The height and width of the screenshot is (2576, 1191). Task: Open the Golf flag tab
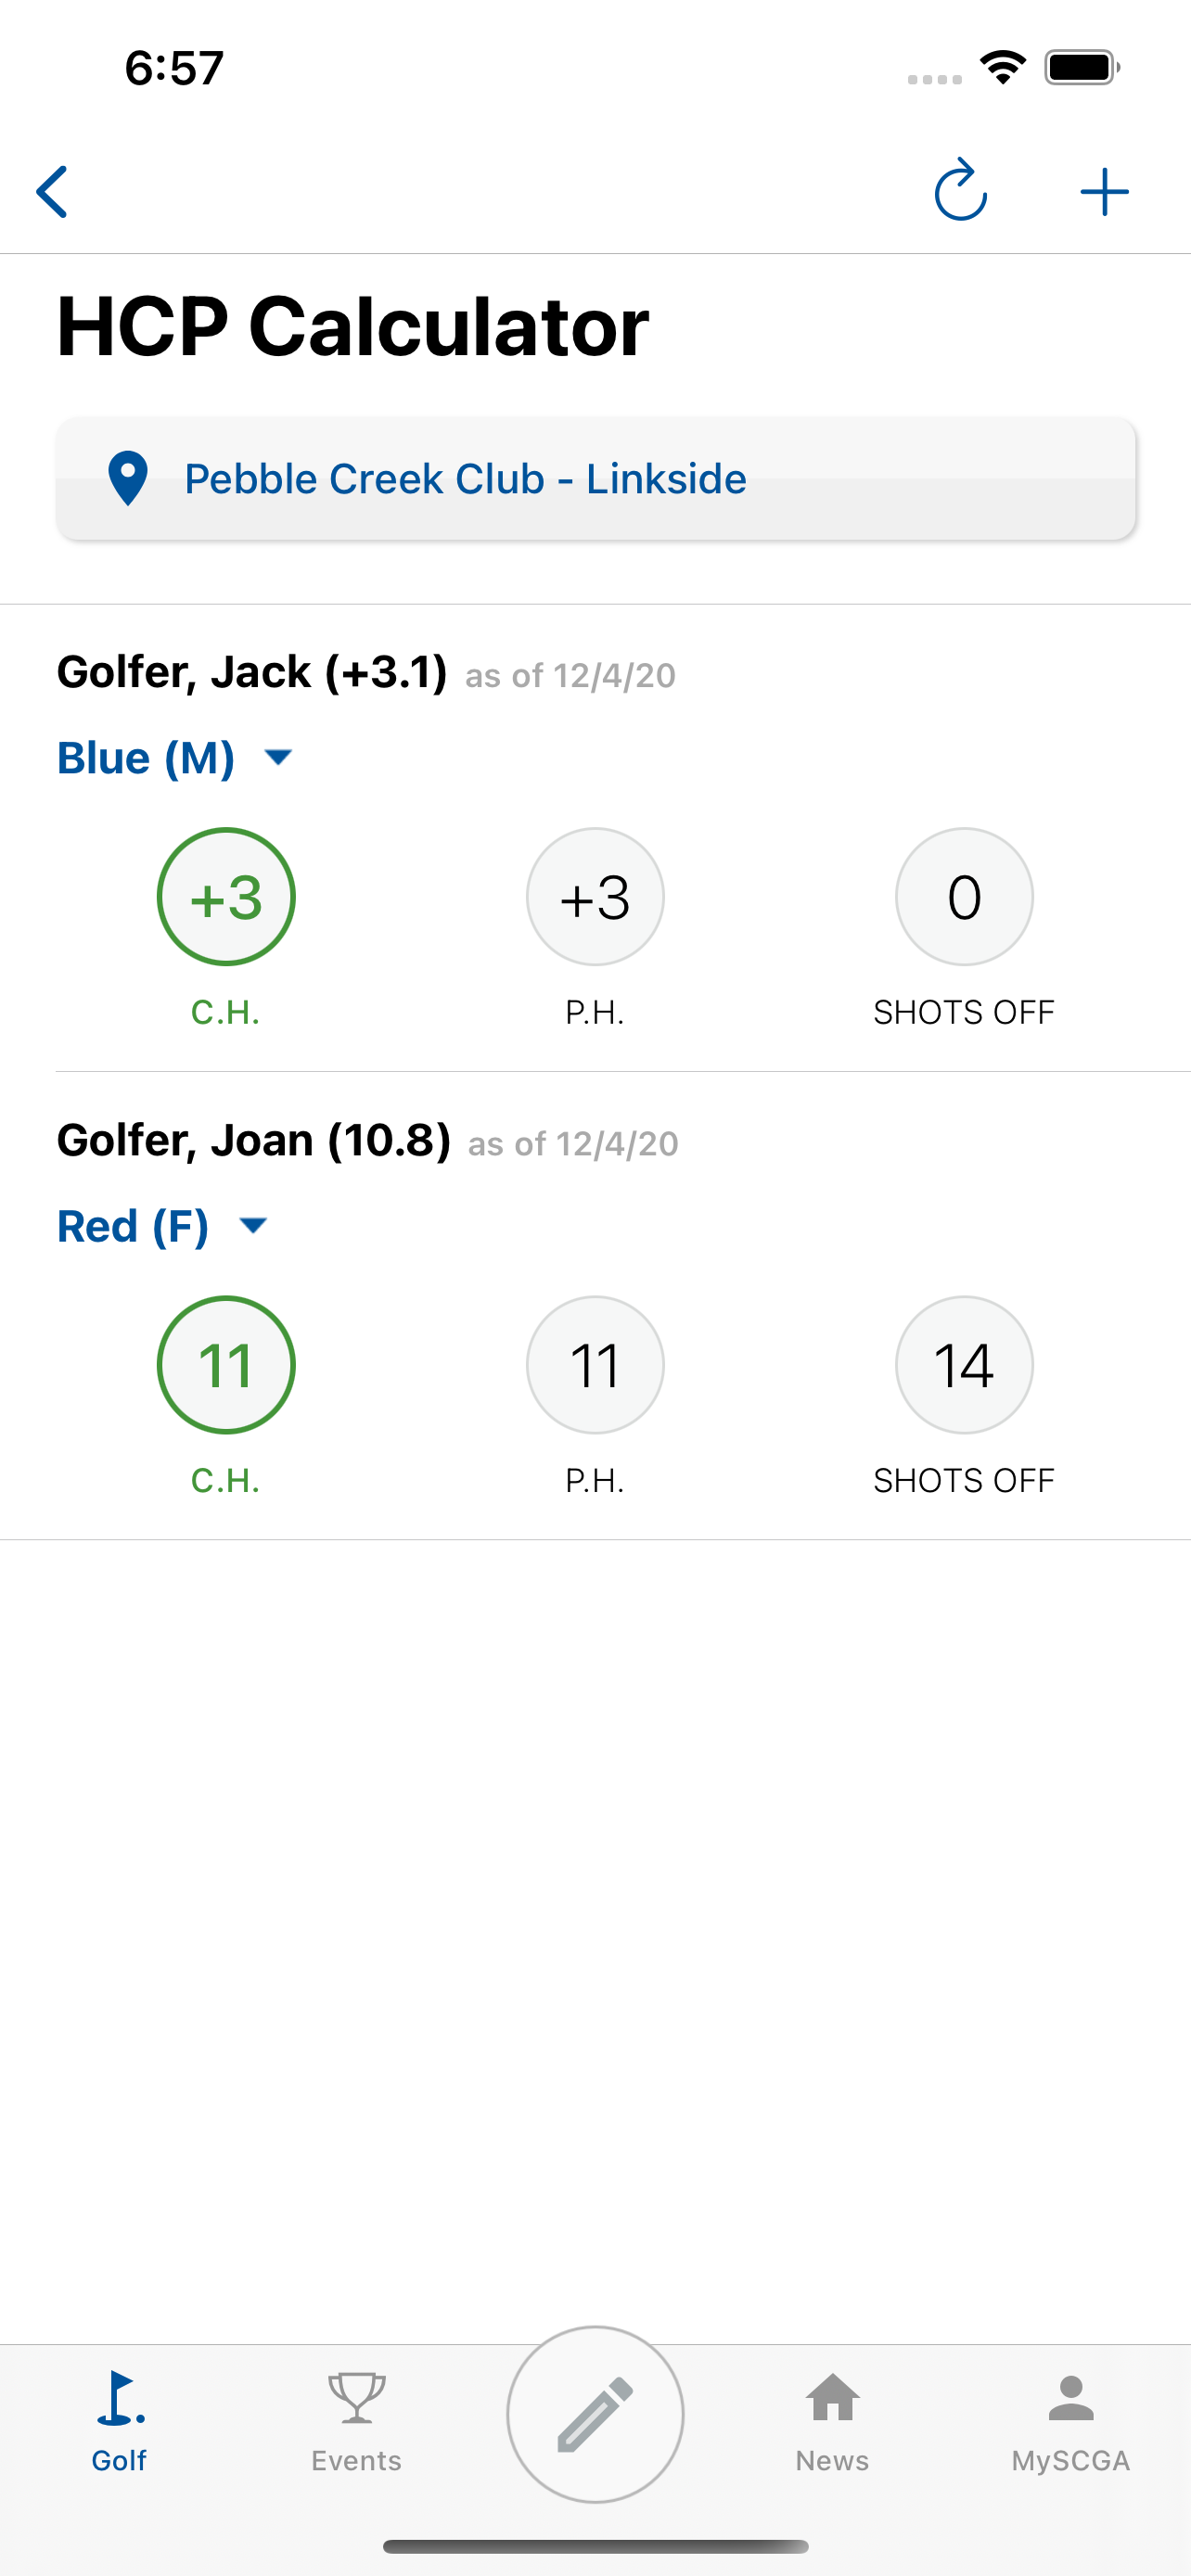pos(119,2422)
